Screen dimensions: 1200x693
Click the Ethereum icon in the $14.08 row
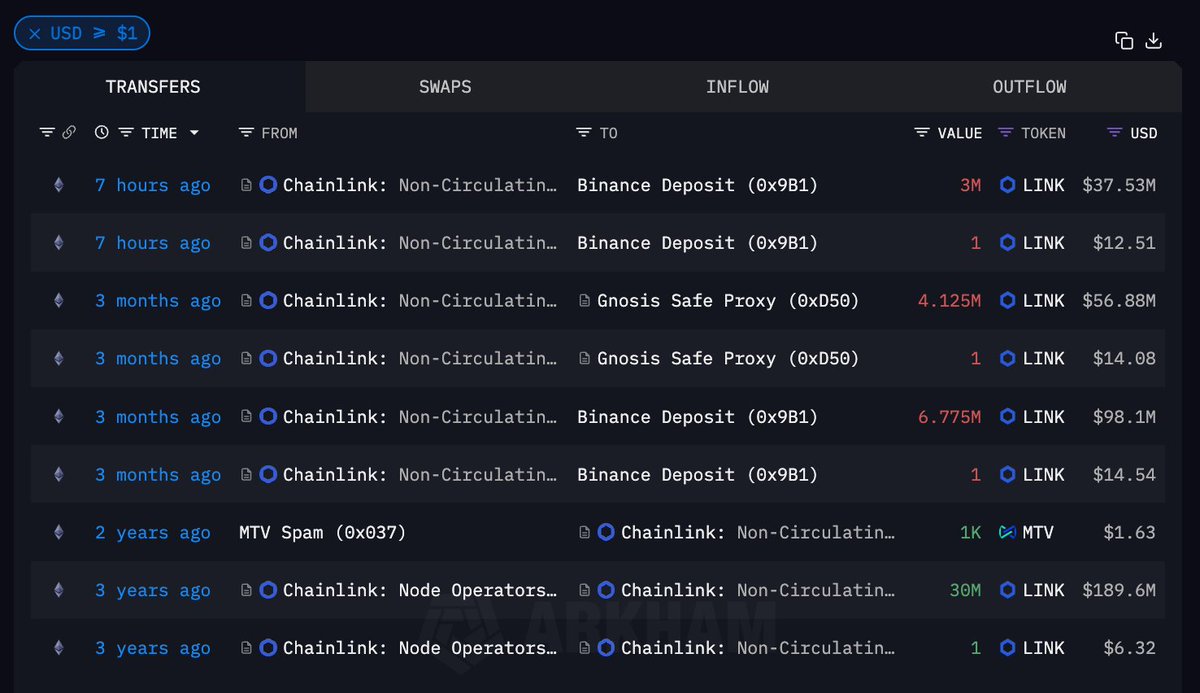click(x=58, y=359)
